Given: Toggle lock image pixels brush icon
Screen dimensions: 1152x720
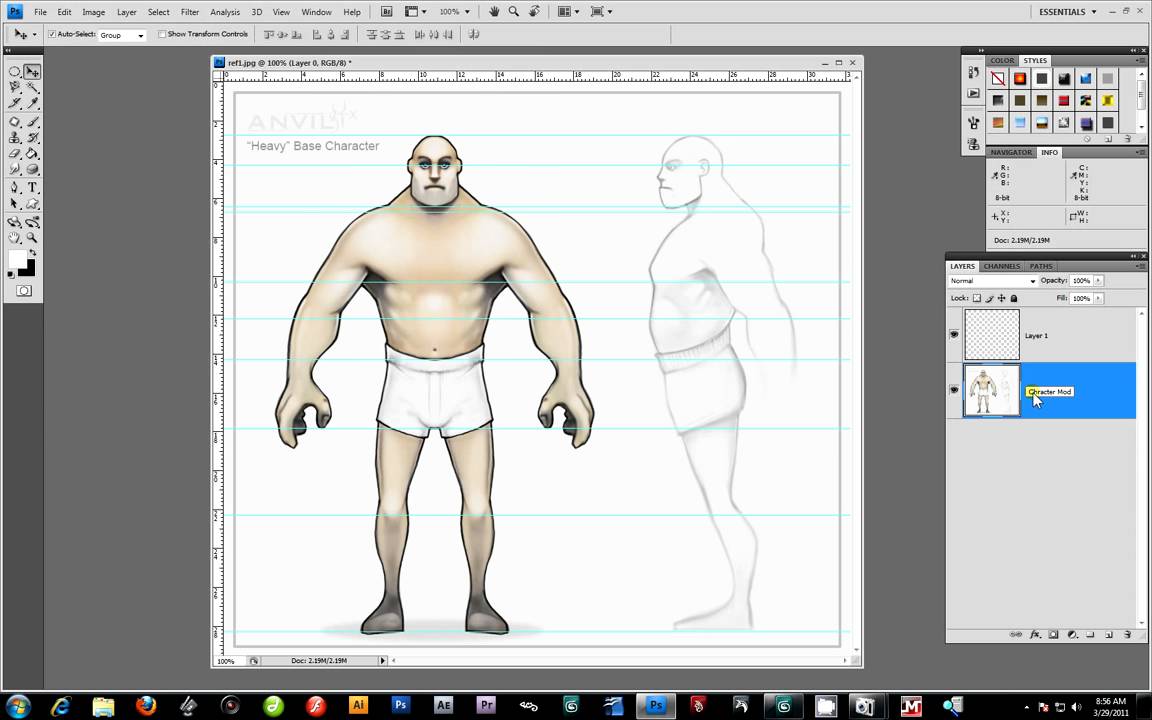Looking at the screenshot, I should [989, 298].
